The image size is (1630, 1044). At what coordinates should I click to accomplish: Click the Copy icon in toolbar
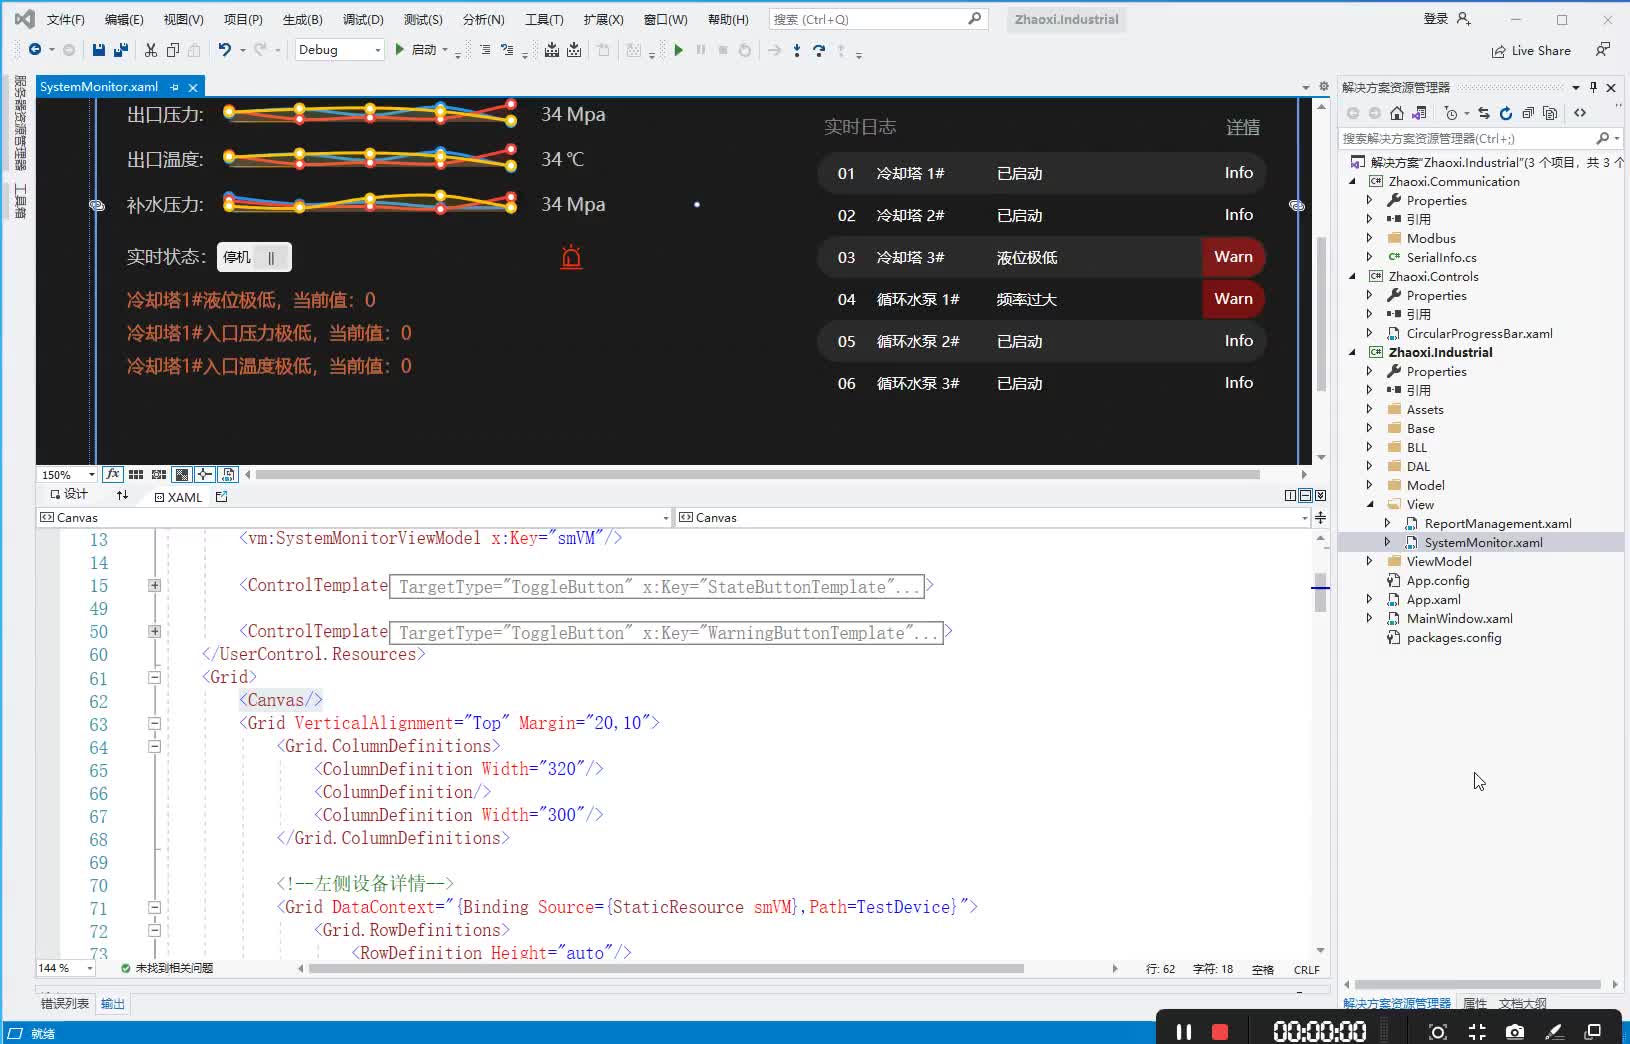tap(173, 50)
